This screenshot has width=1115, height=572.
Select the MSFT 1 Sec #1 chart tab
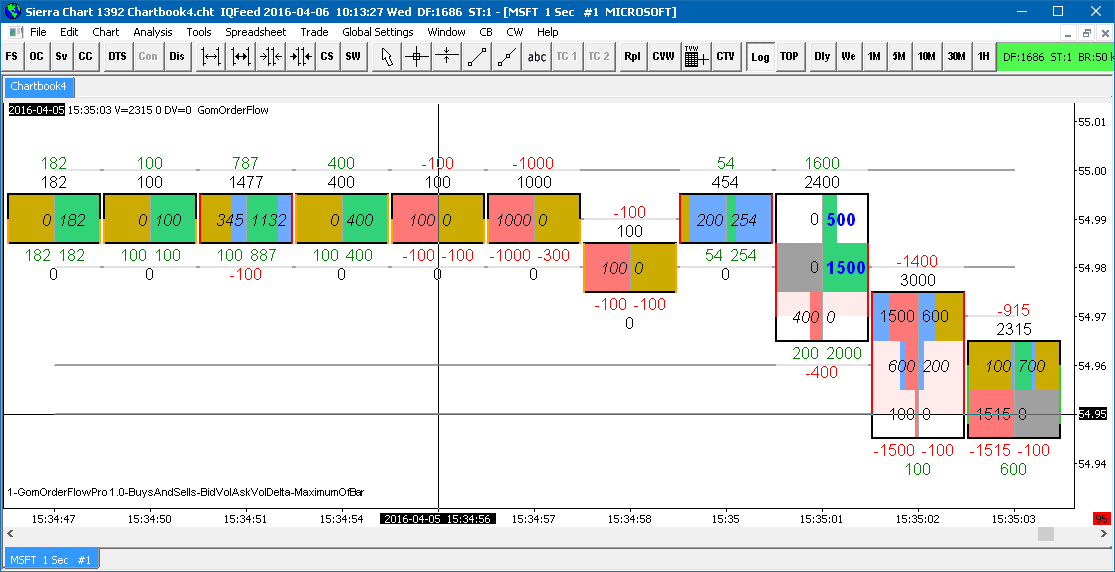[x=51, y=560]
